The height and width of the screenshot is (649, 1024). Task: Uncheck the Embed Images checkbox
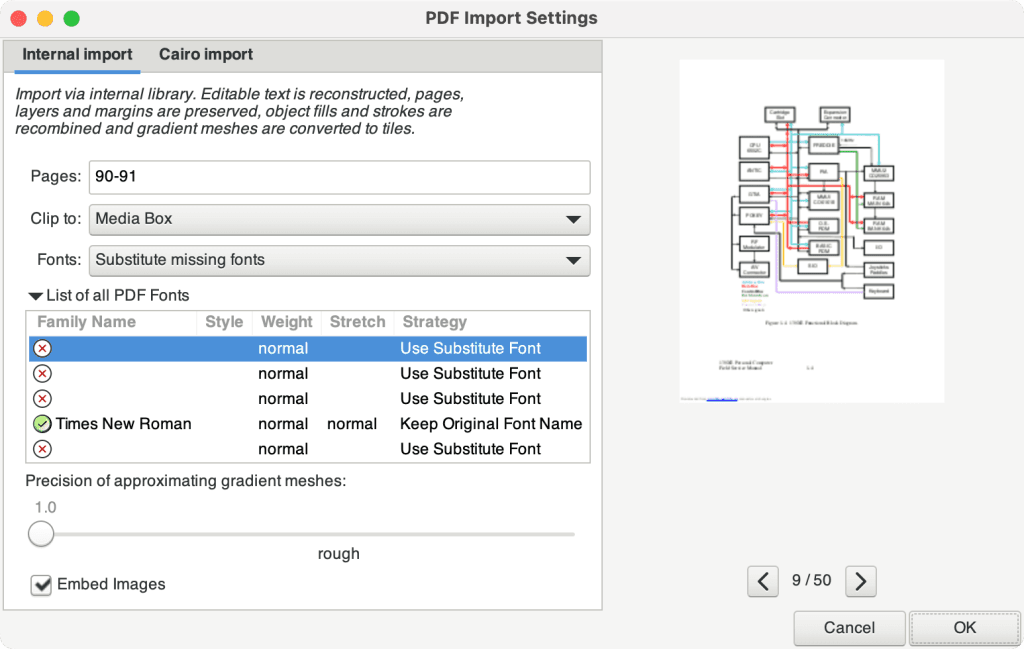click(41, 585)
